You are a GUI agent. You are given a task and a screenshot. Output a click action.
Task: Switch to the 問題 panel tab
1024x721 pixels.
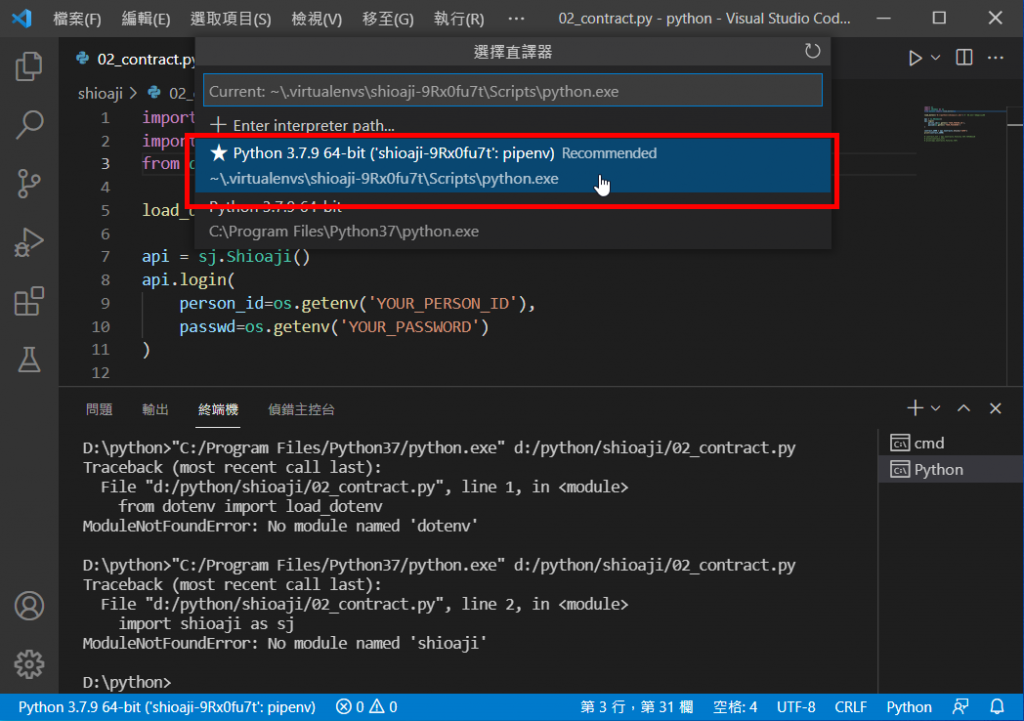tap(99, 409)
